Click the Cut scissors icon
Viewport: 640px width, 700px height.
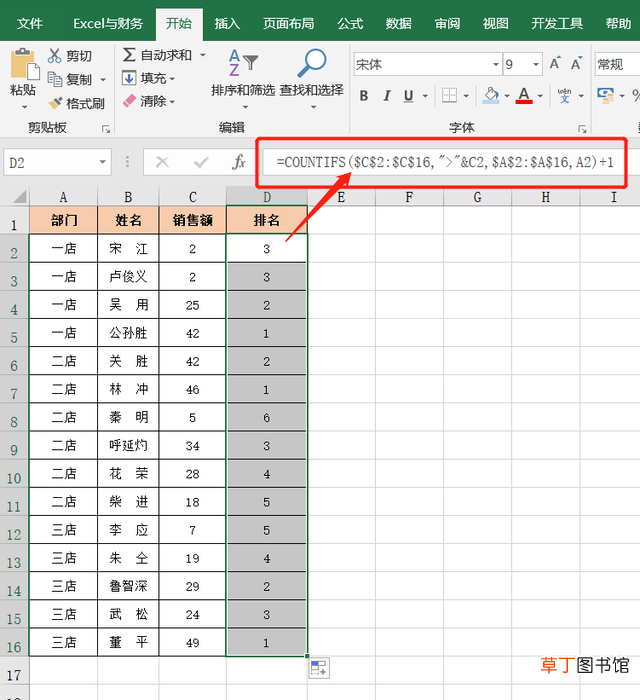[x=54, y=56]
